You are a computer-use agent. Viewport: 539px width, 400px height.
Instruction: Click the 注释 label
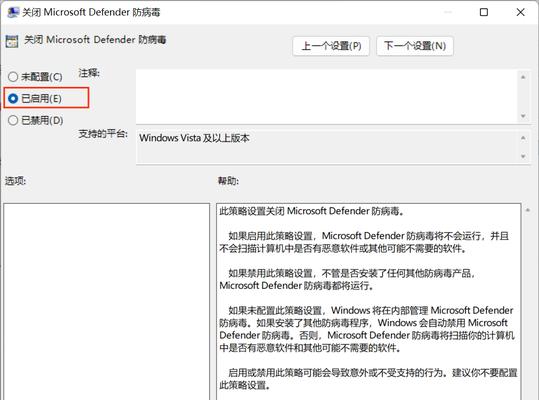tap(89, 73)
